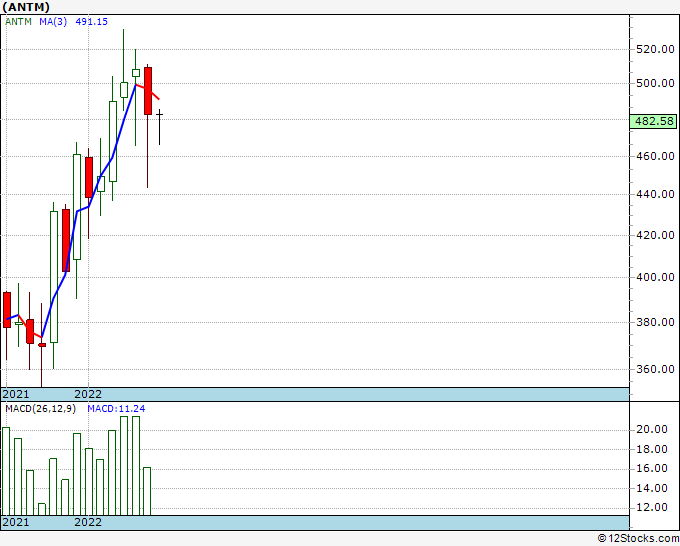The image size is (680, 546).
Task: Click the 360.00 price axis label
Action: point(655,369)
